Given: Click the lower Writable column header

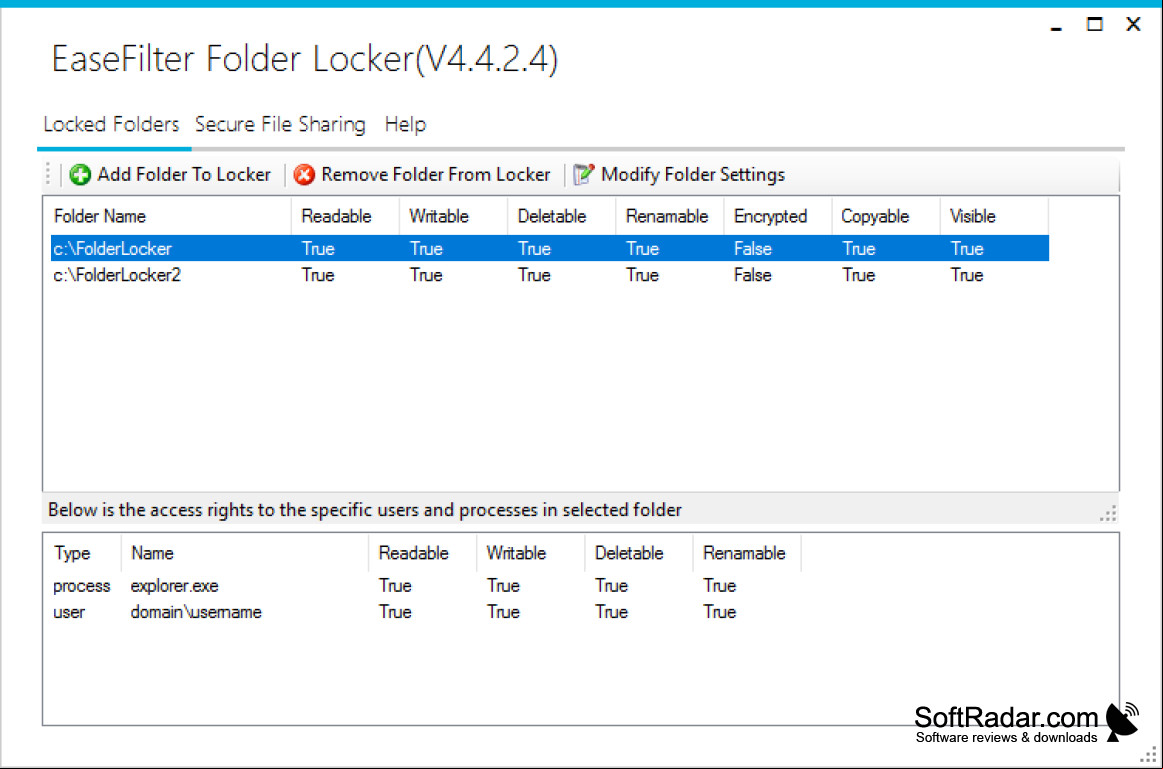Looking at the screenshot, I should pos(530,552).
